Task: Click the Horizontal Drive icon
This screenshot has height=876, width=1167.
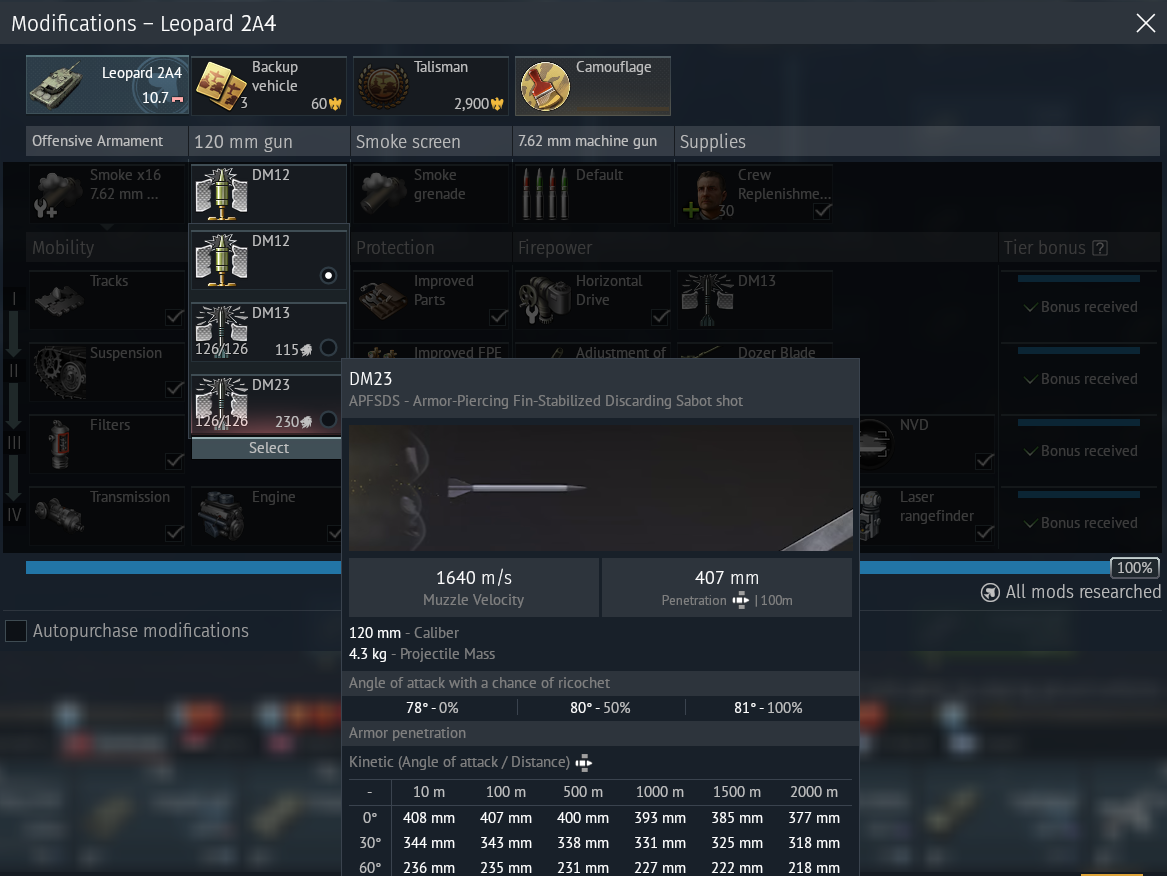Action: [544, 300]
